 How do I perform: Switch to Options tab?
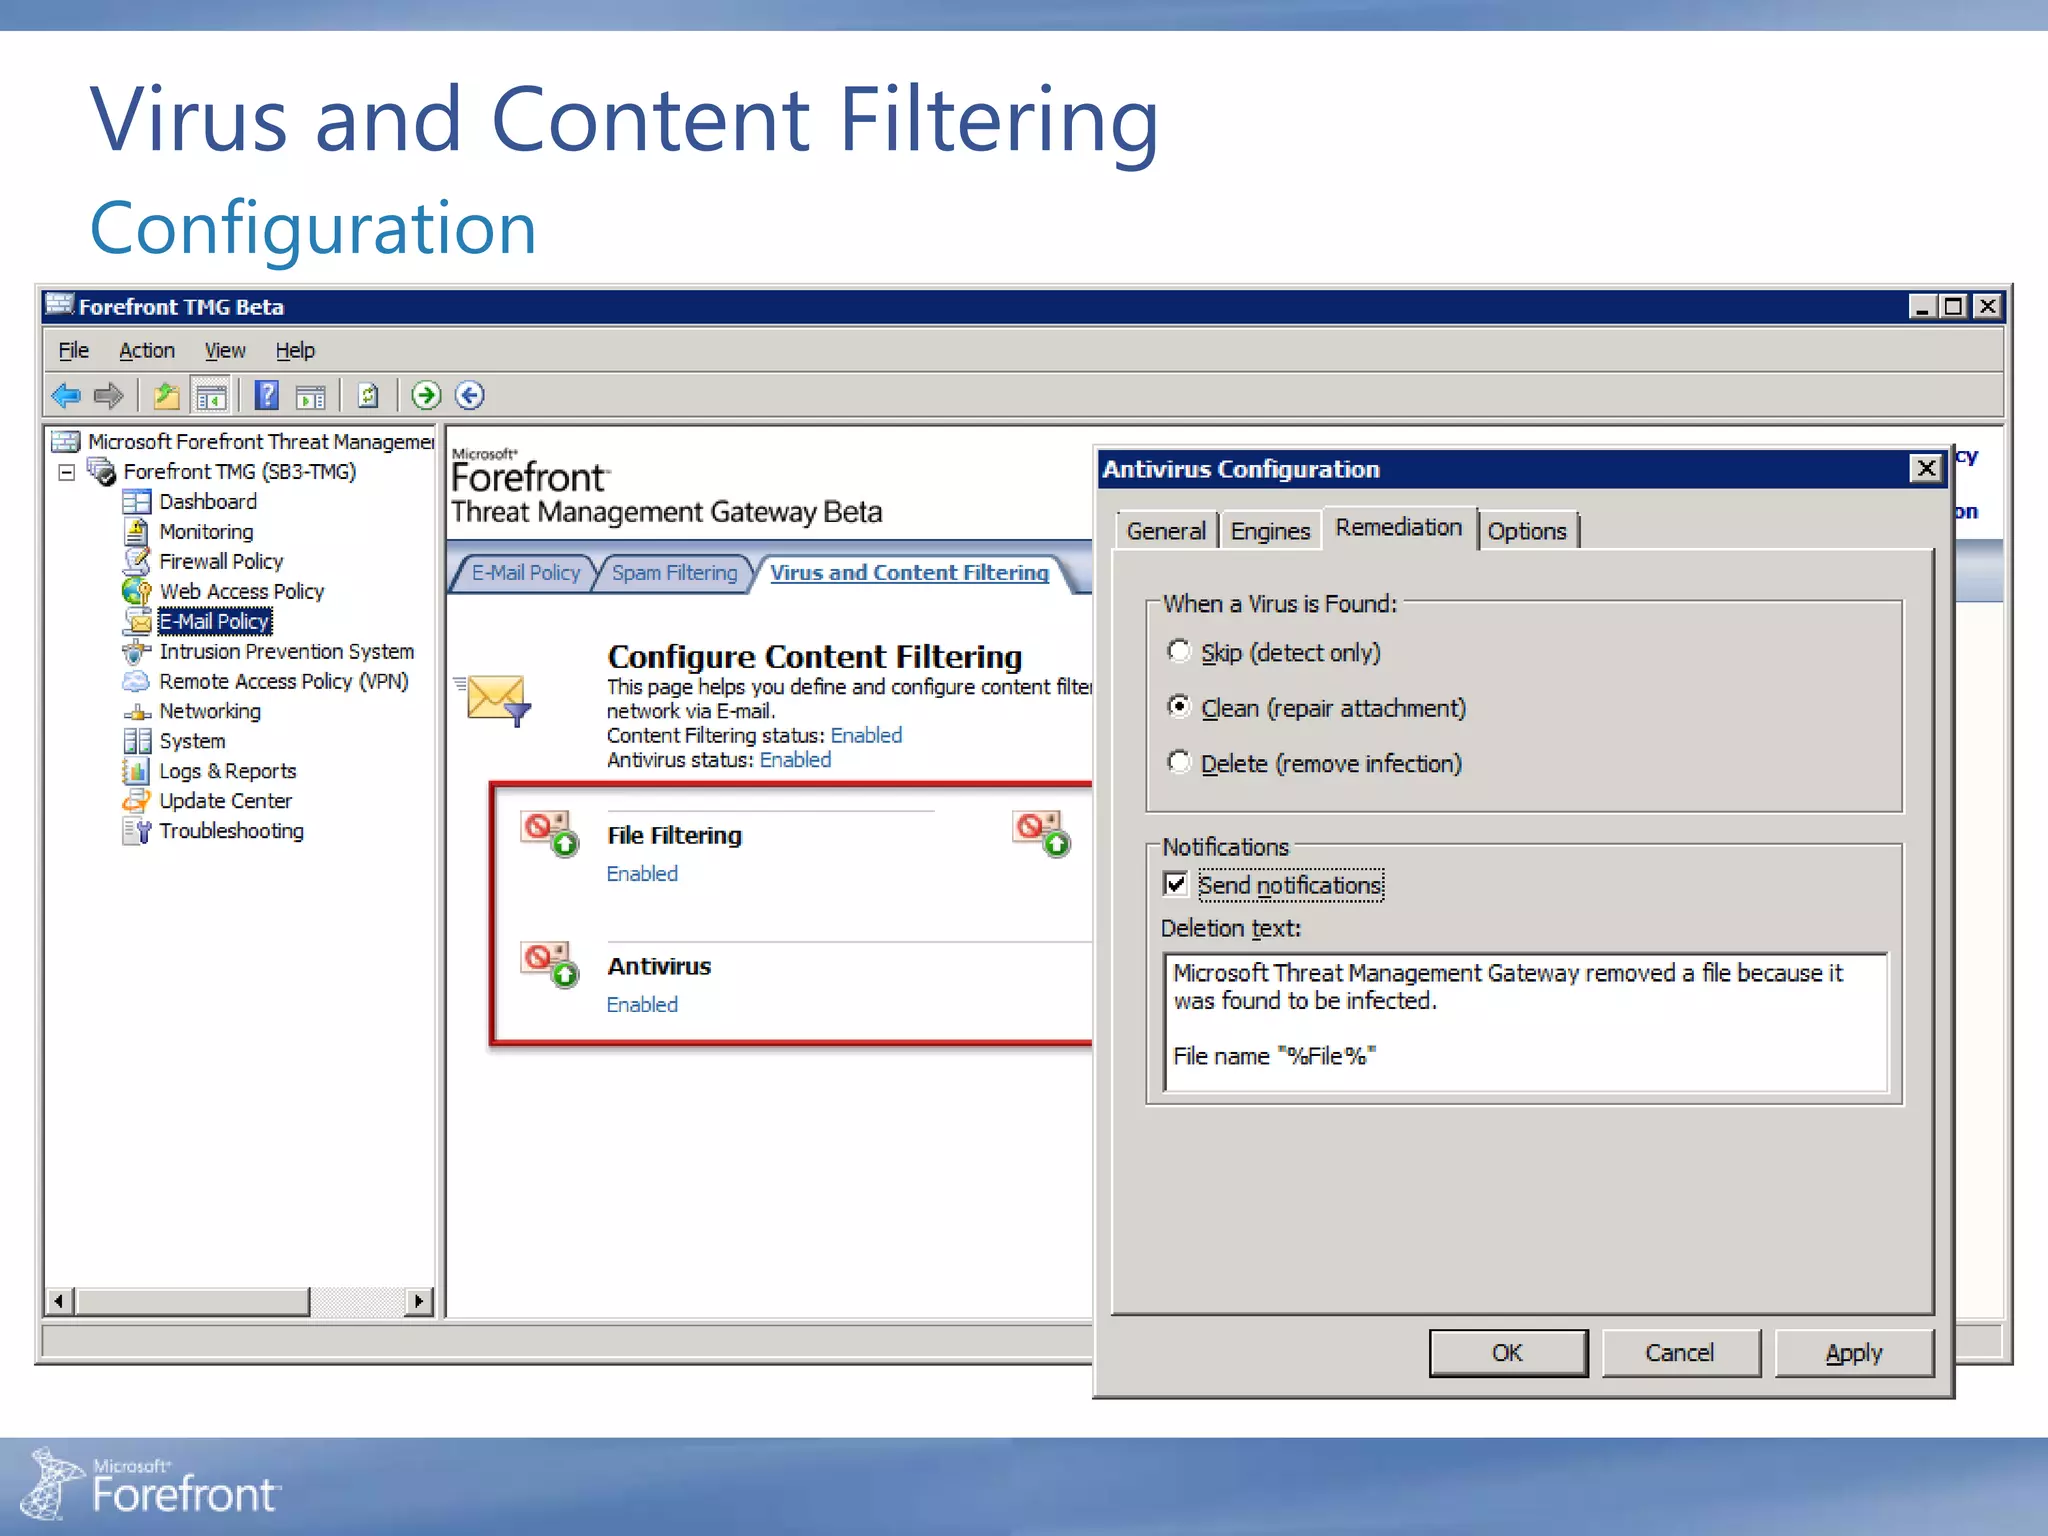[1527, 531]
